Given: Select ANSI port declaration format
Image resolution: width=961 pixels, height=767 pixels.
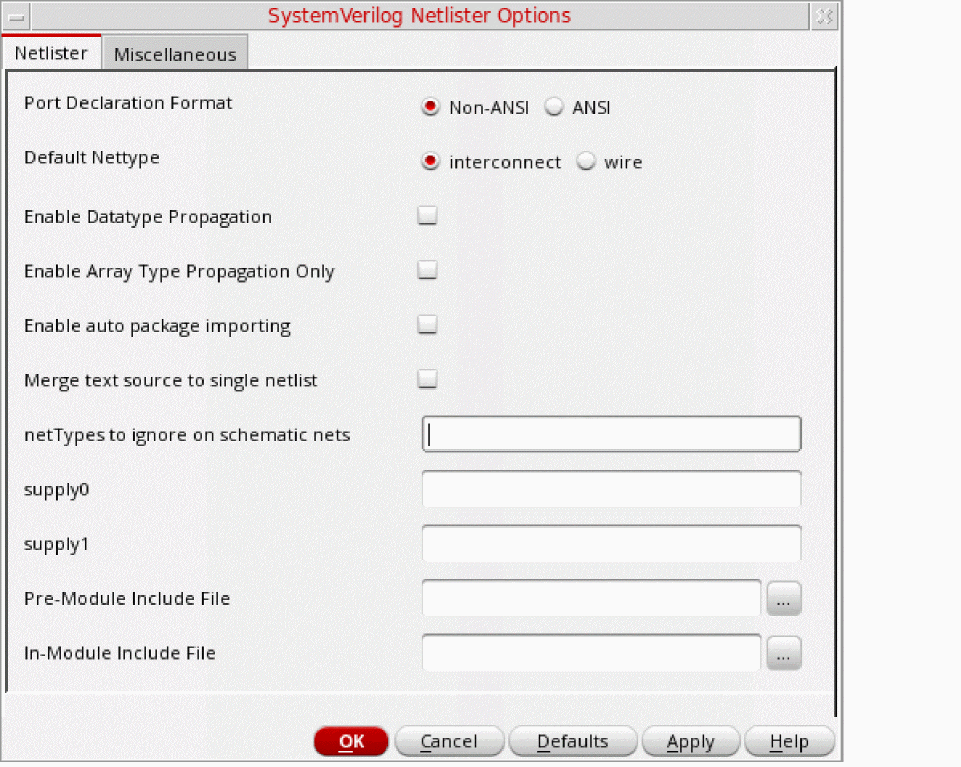Looking at the screenshot, I should point(554,108).
